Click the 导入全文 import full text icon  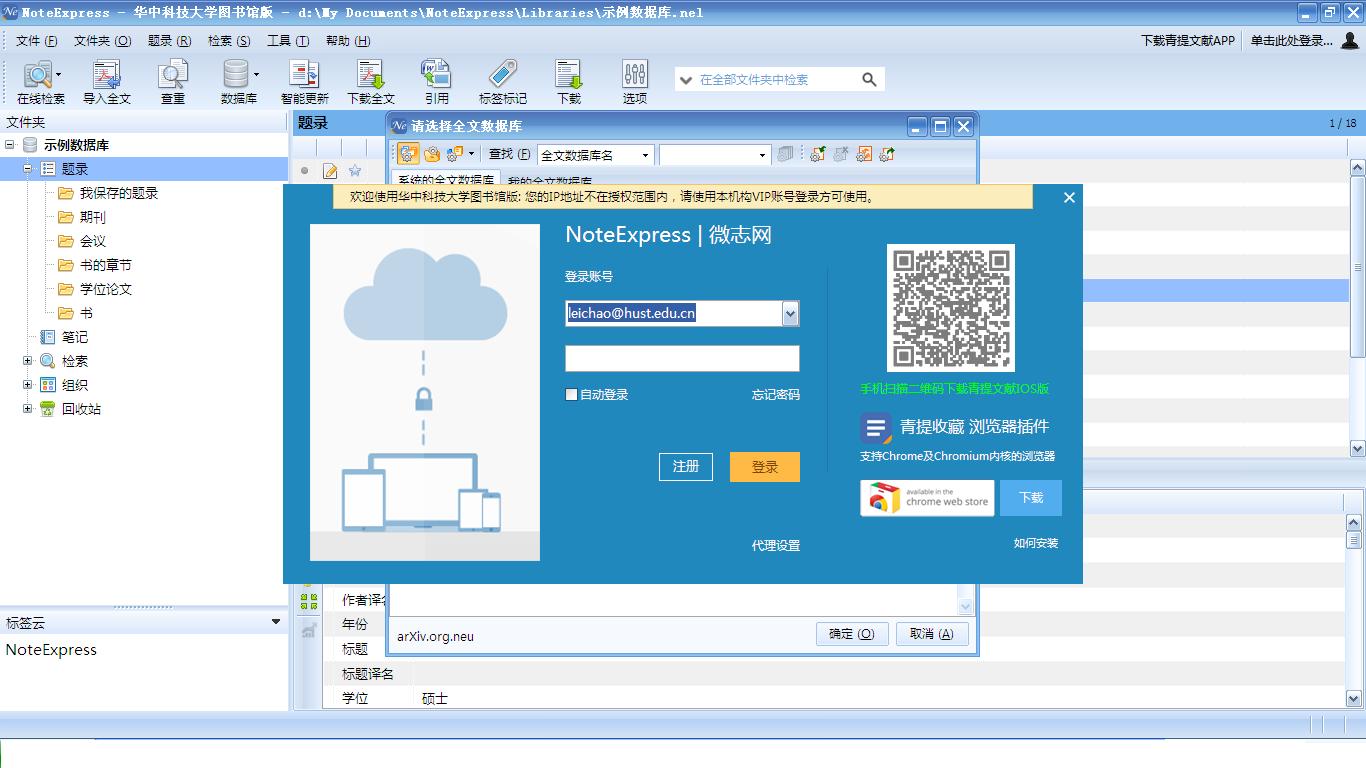tap(106, 82)
